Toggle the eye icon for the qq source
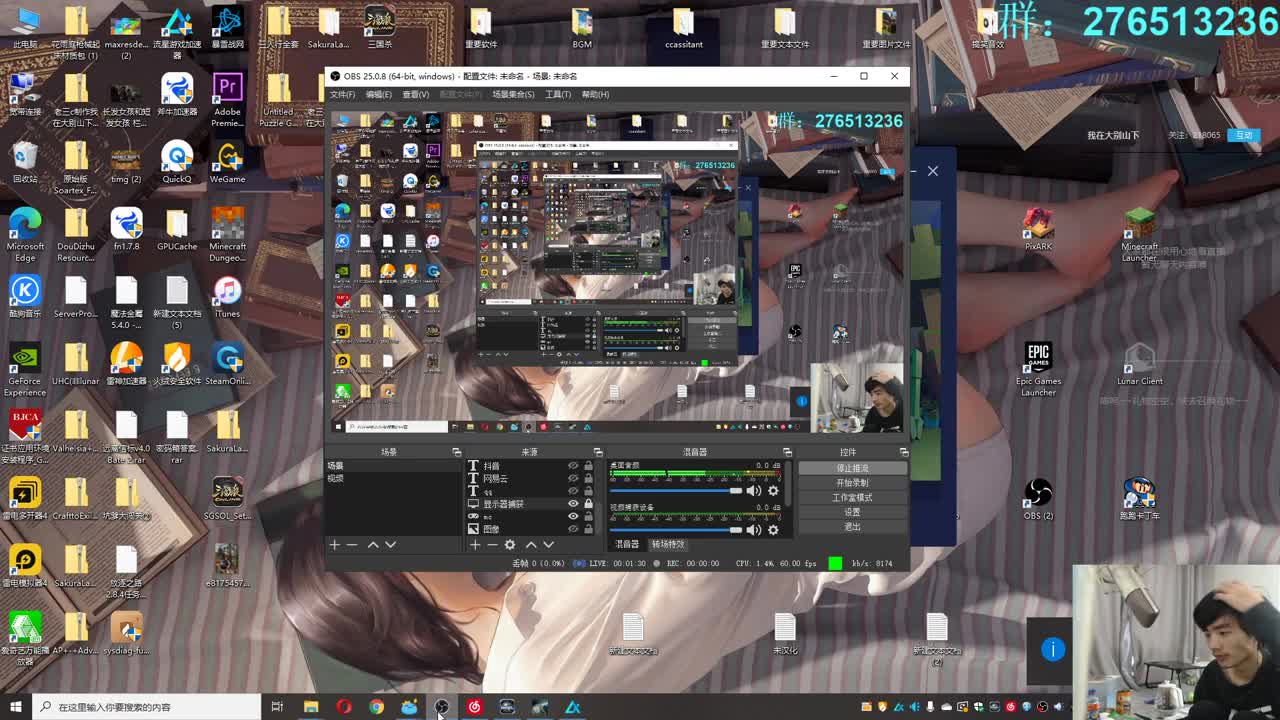 coord(573,491)
